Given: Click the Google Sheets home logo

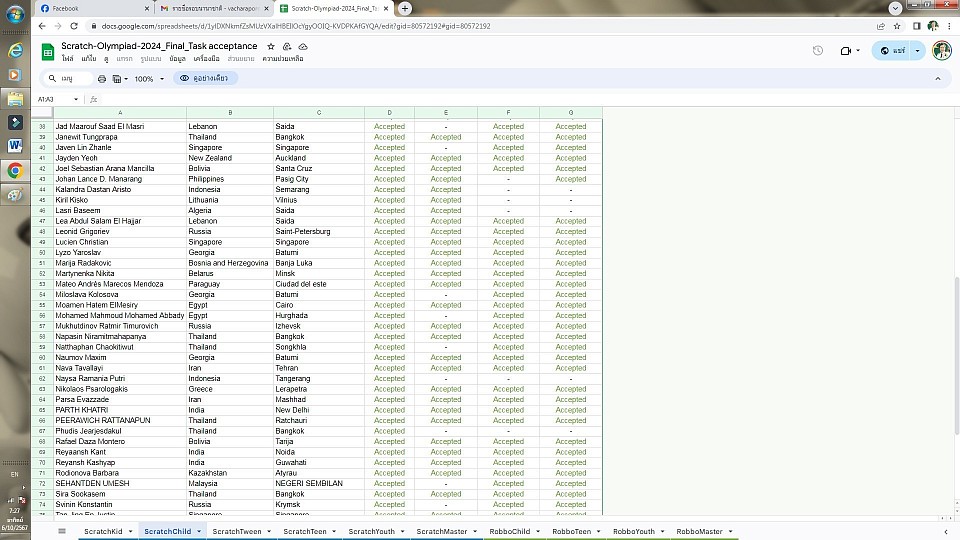Looking at the screenshot, I should pyautogui.click(x=47, y=52).
